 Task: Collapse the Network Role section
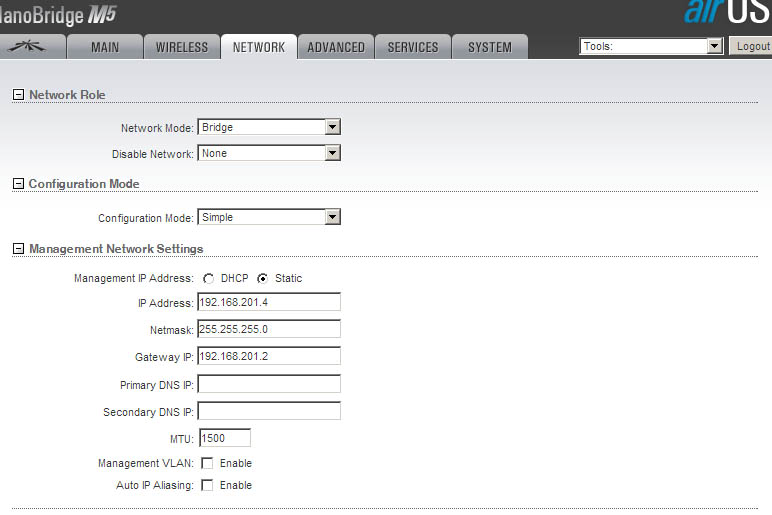tap(18, 95)
